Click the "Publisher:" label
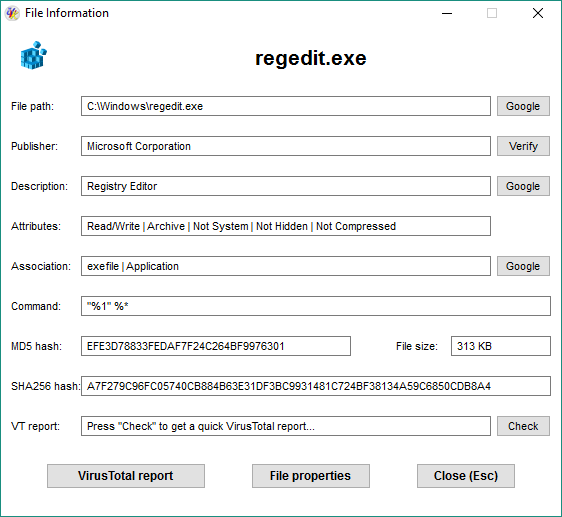The width and height of the screenshot is (562, 517). (34, 146)
